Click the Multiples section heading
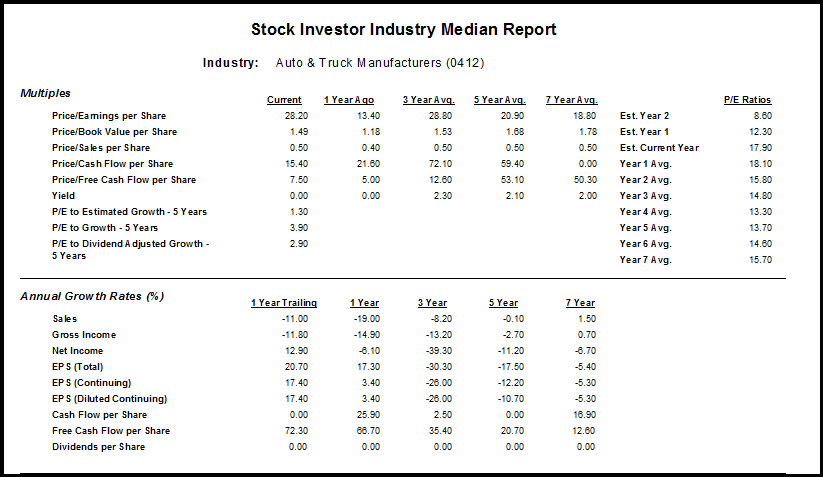The width and height of the screenshot is (823, 477). [x=46, y=93]
